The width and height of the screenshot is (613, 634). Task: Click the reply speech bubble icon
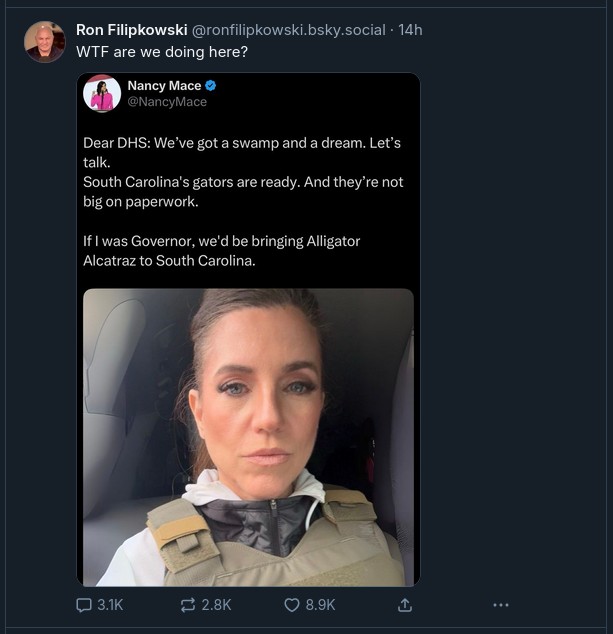coord(84,605)
